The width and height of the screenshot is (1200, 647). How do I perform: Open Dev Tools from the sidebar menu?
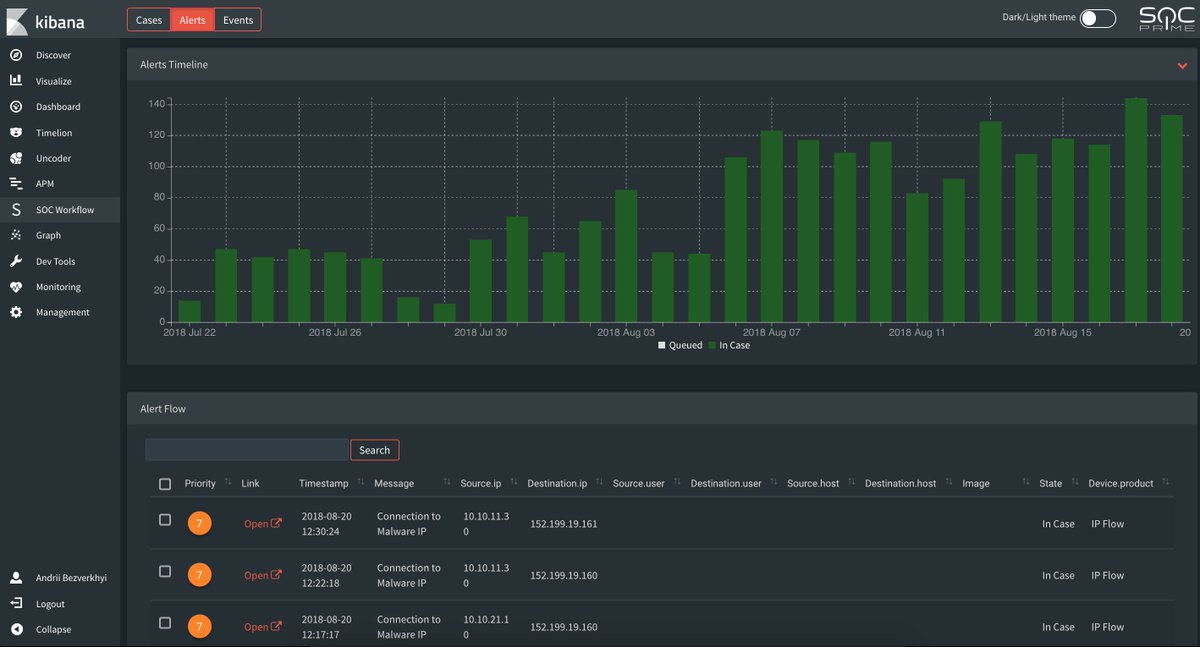point(55,261)
